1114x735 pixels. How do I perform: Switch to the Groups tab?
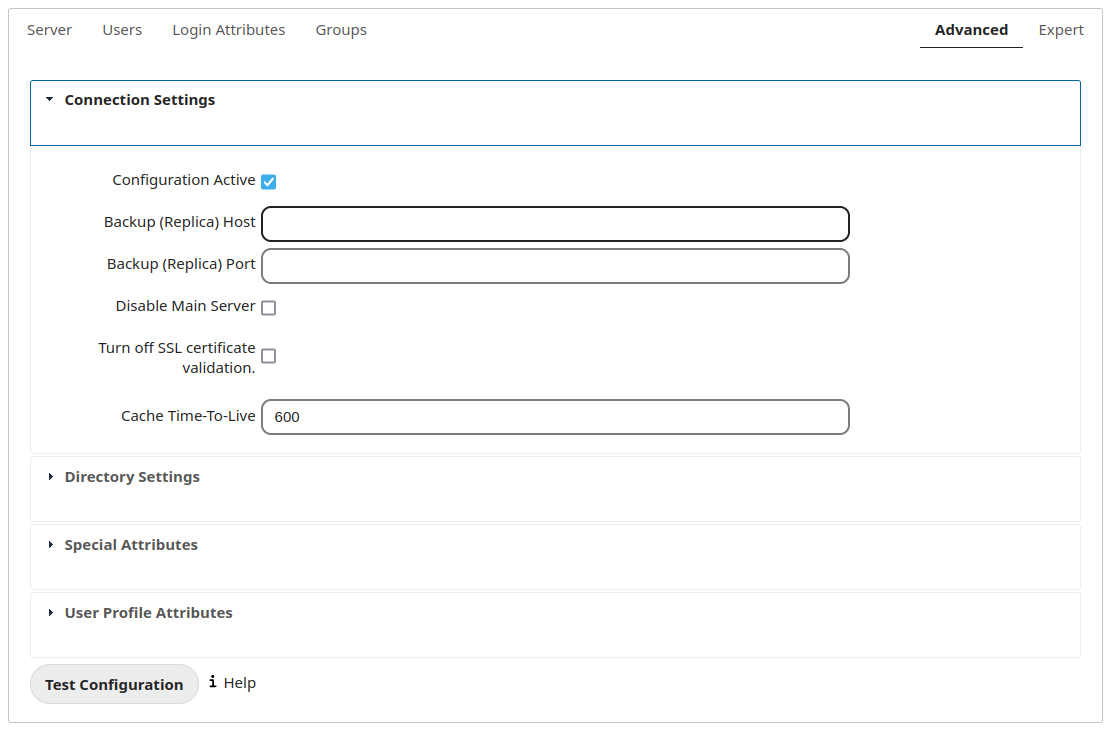pos(340,30)
